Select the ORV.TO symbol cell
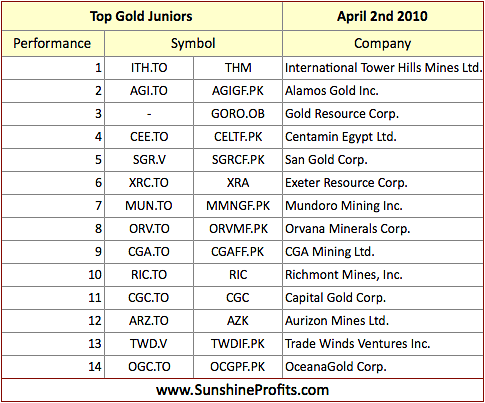 click(x=149, y=229)
